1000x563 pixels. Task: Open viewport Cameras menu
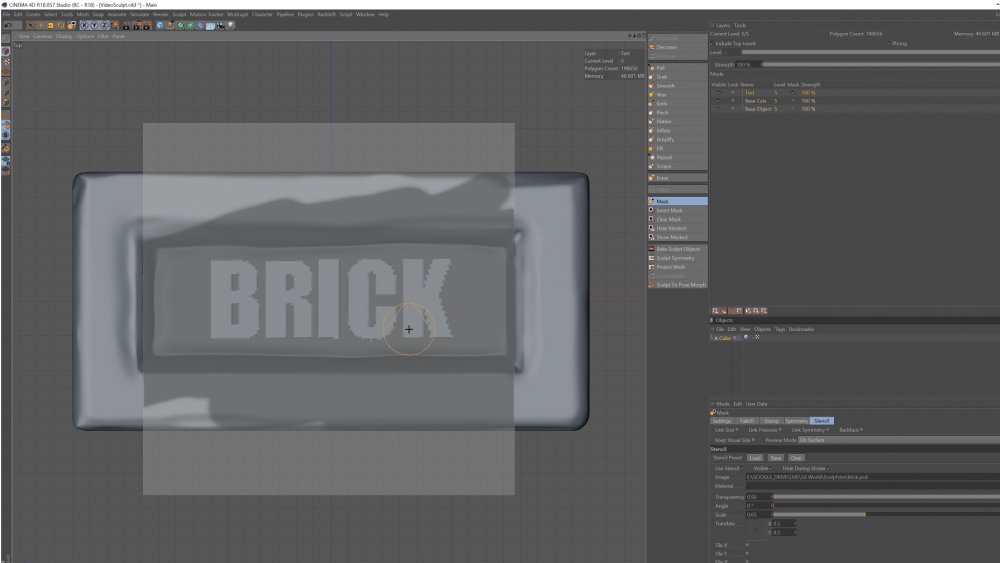[43, 36]
